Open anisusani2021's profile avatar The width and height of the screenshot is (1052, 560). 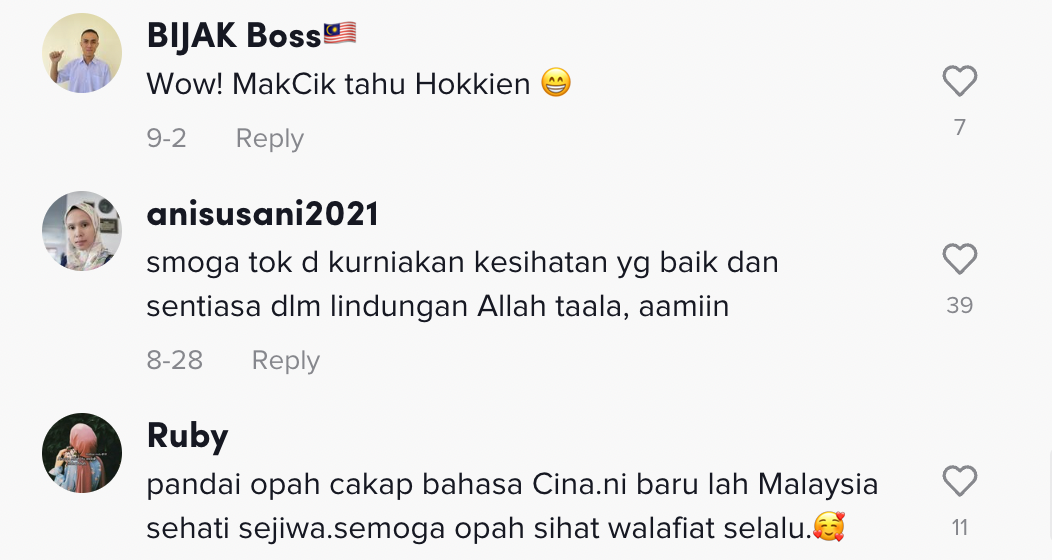coord(82,231)
